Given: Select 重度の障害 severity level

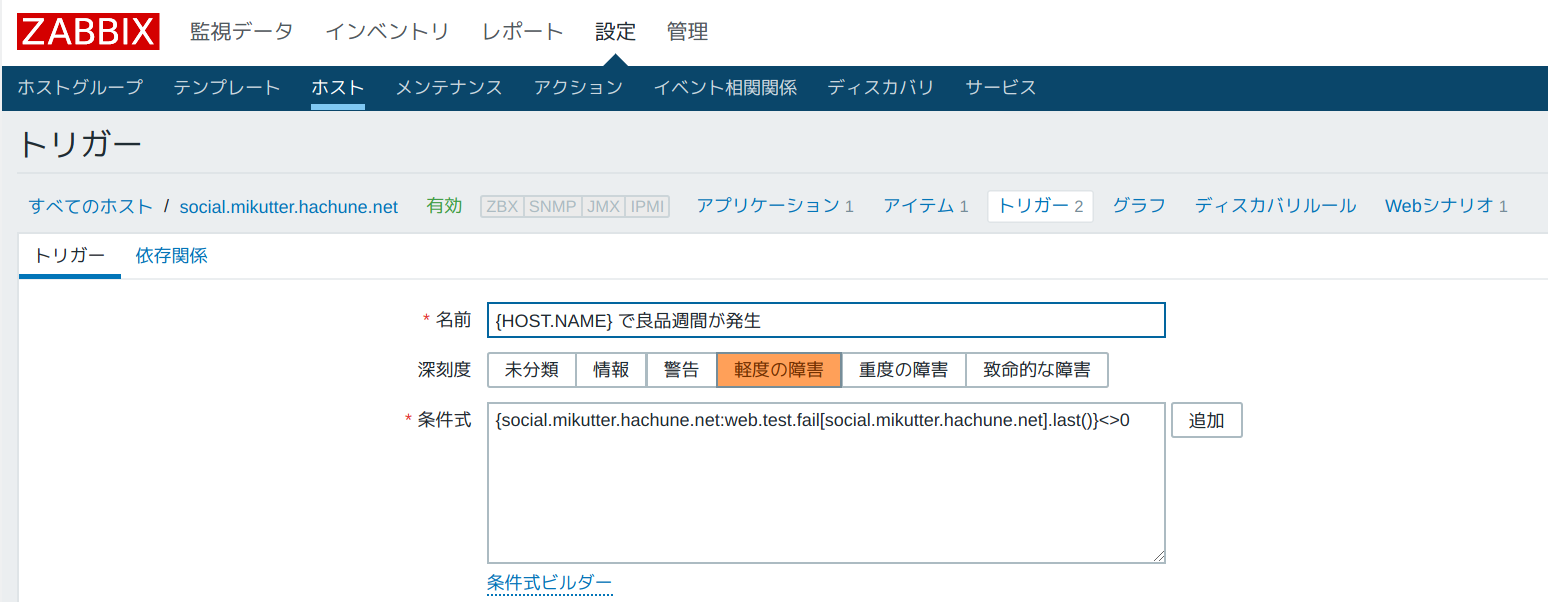Looking at the screenshot, I should tap(903, 369).
